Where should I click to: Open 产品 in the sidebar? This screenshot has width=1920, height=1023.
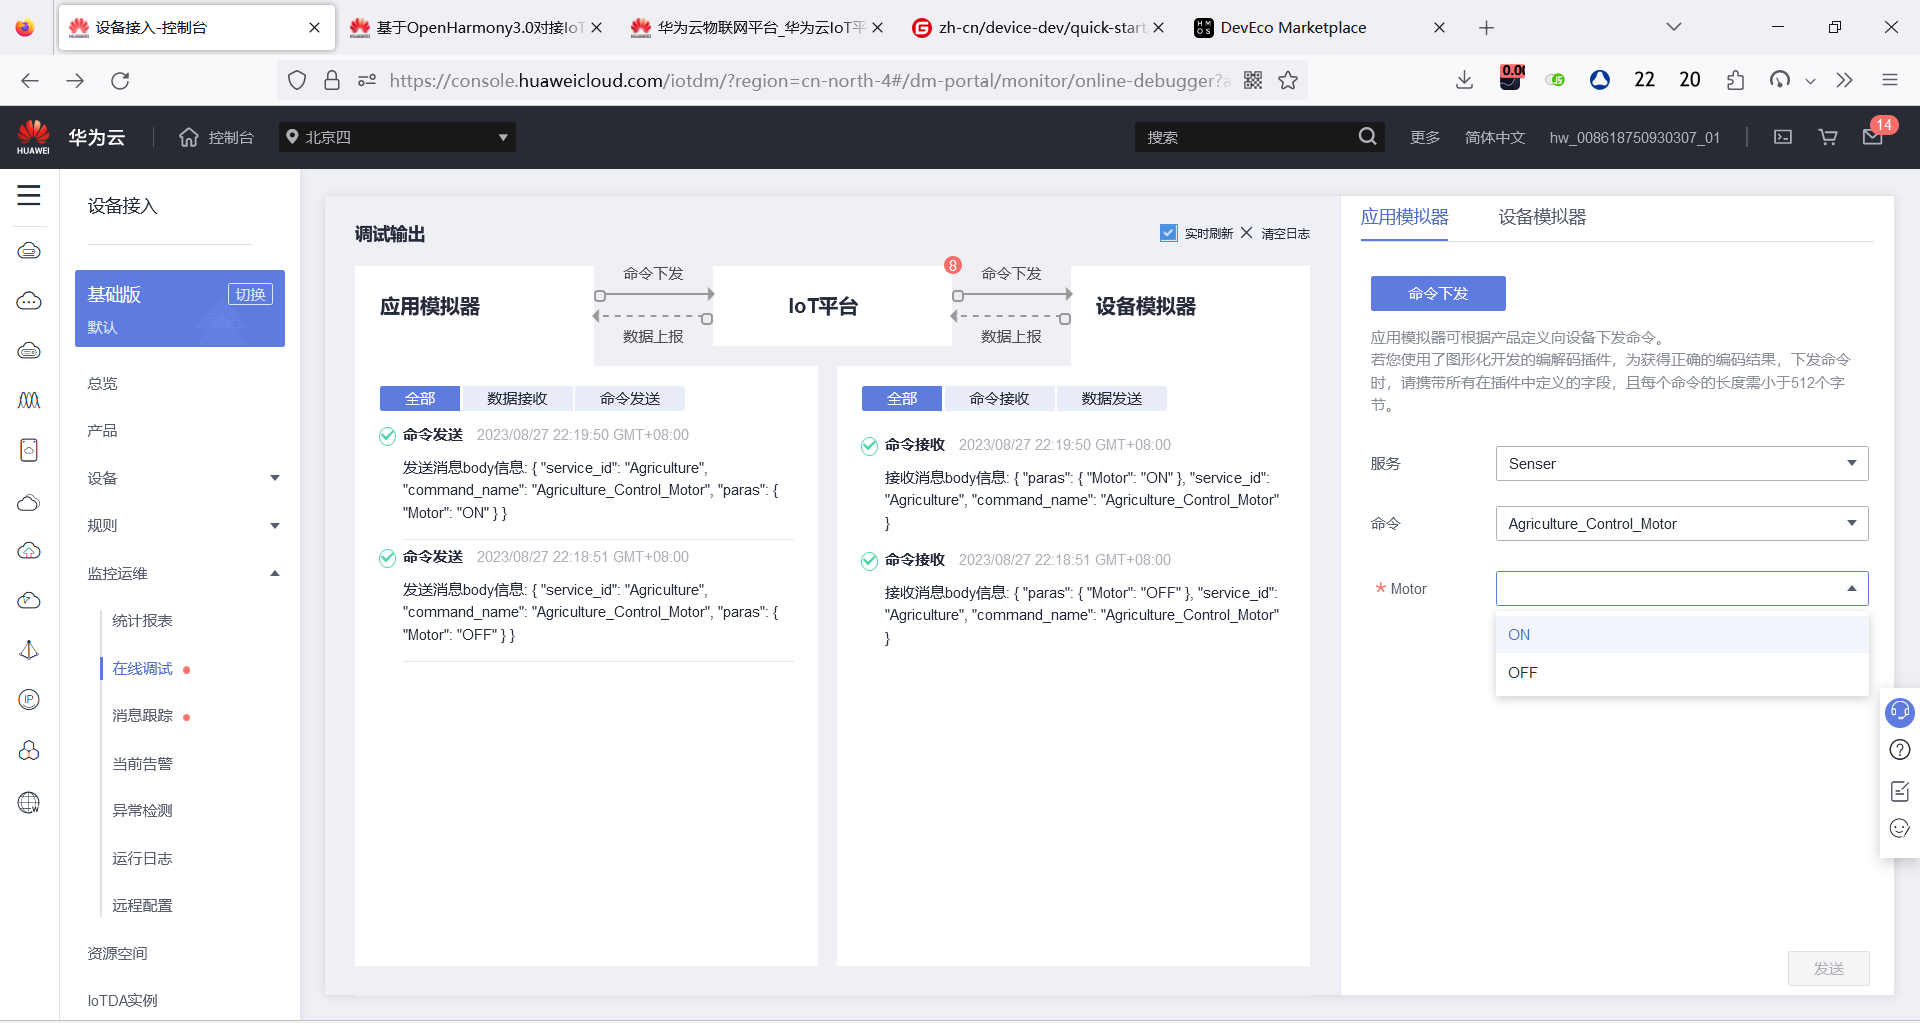click(102, 431)
